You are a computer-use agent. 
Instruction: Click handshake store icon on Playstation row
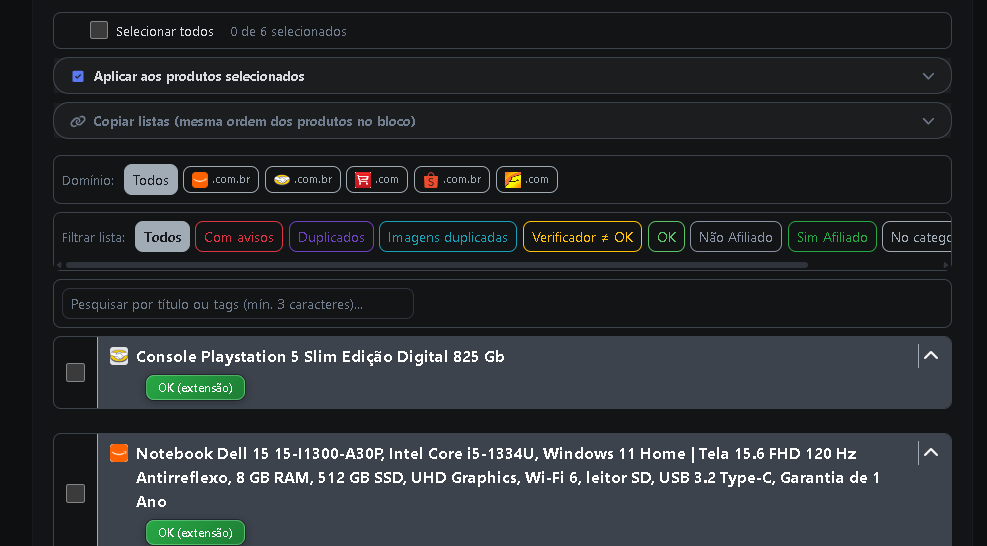coord(119,356)
